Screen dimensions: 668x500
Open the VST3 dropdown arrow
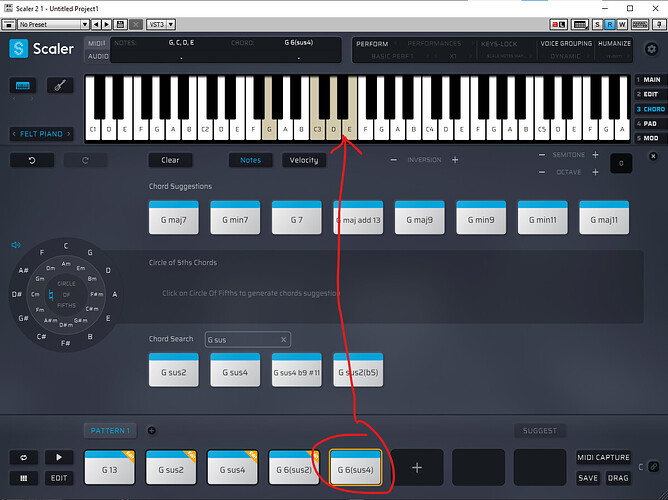tap(171, 24)
